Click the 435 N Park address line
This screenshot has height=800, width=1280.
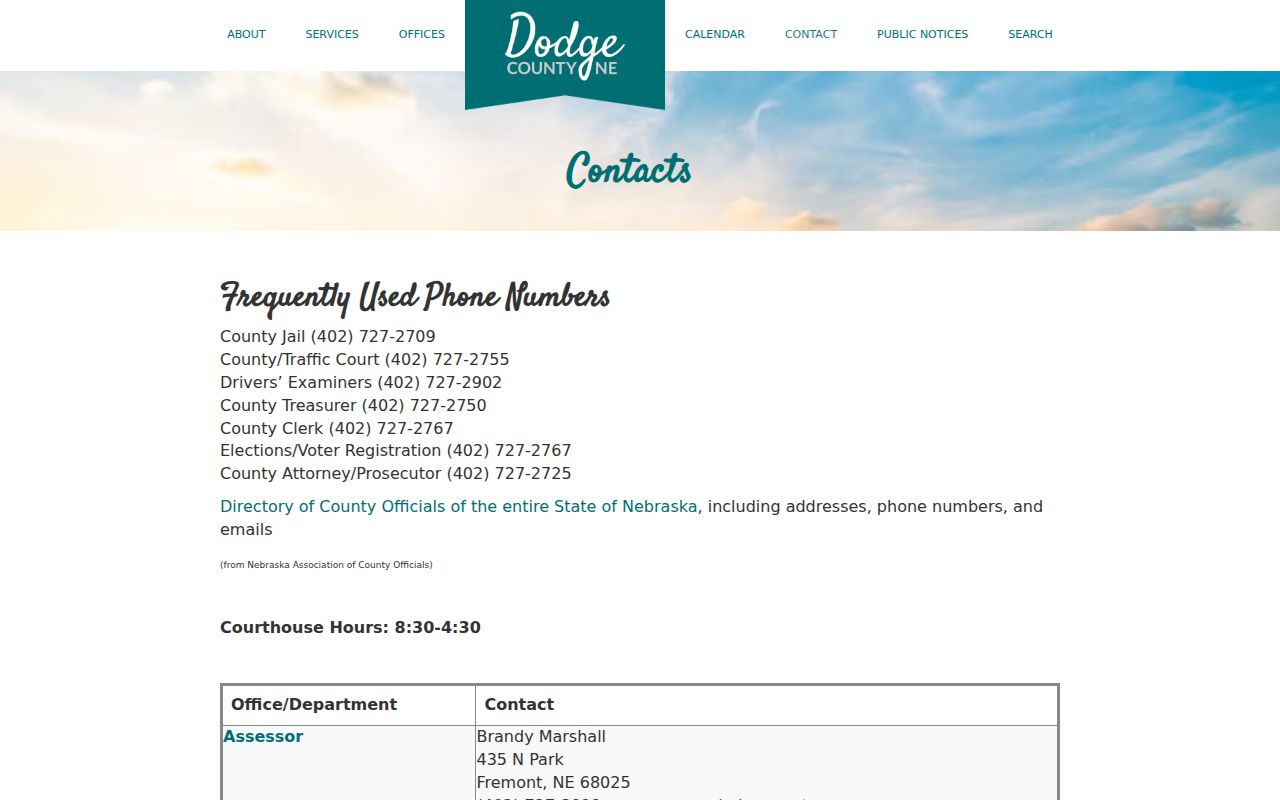(x=520, y=760)
